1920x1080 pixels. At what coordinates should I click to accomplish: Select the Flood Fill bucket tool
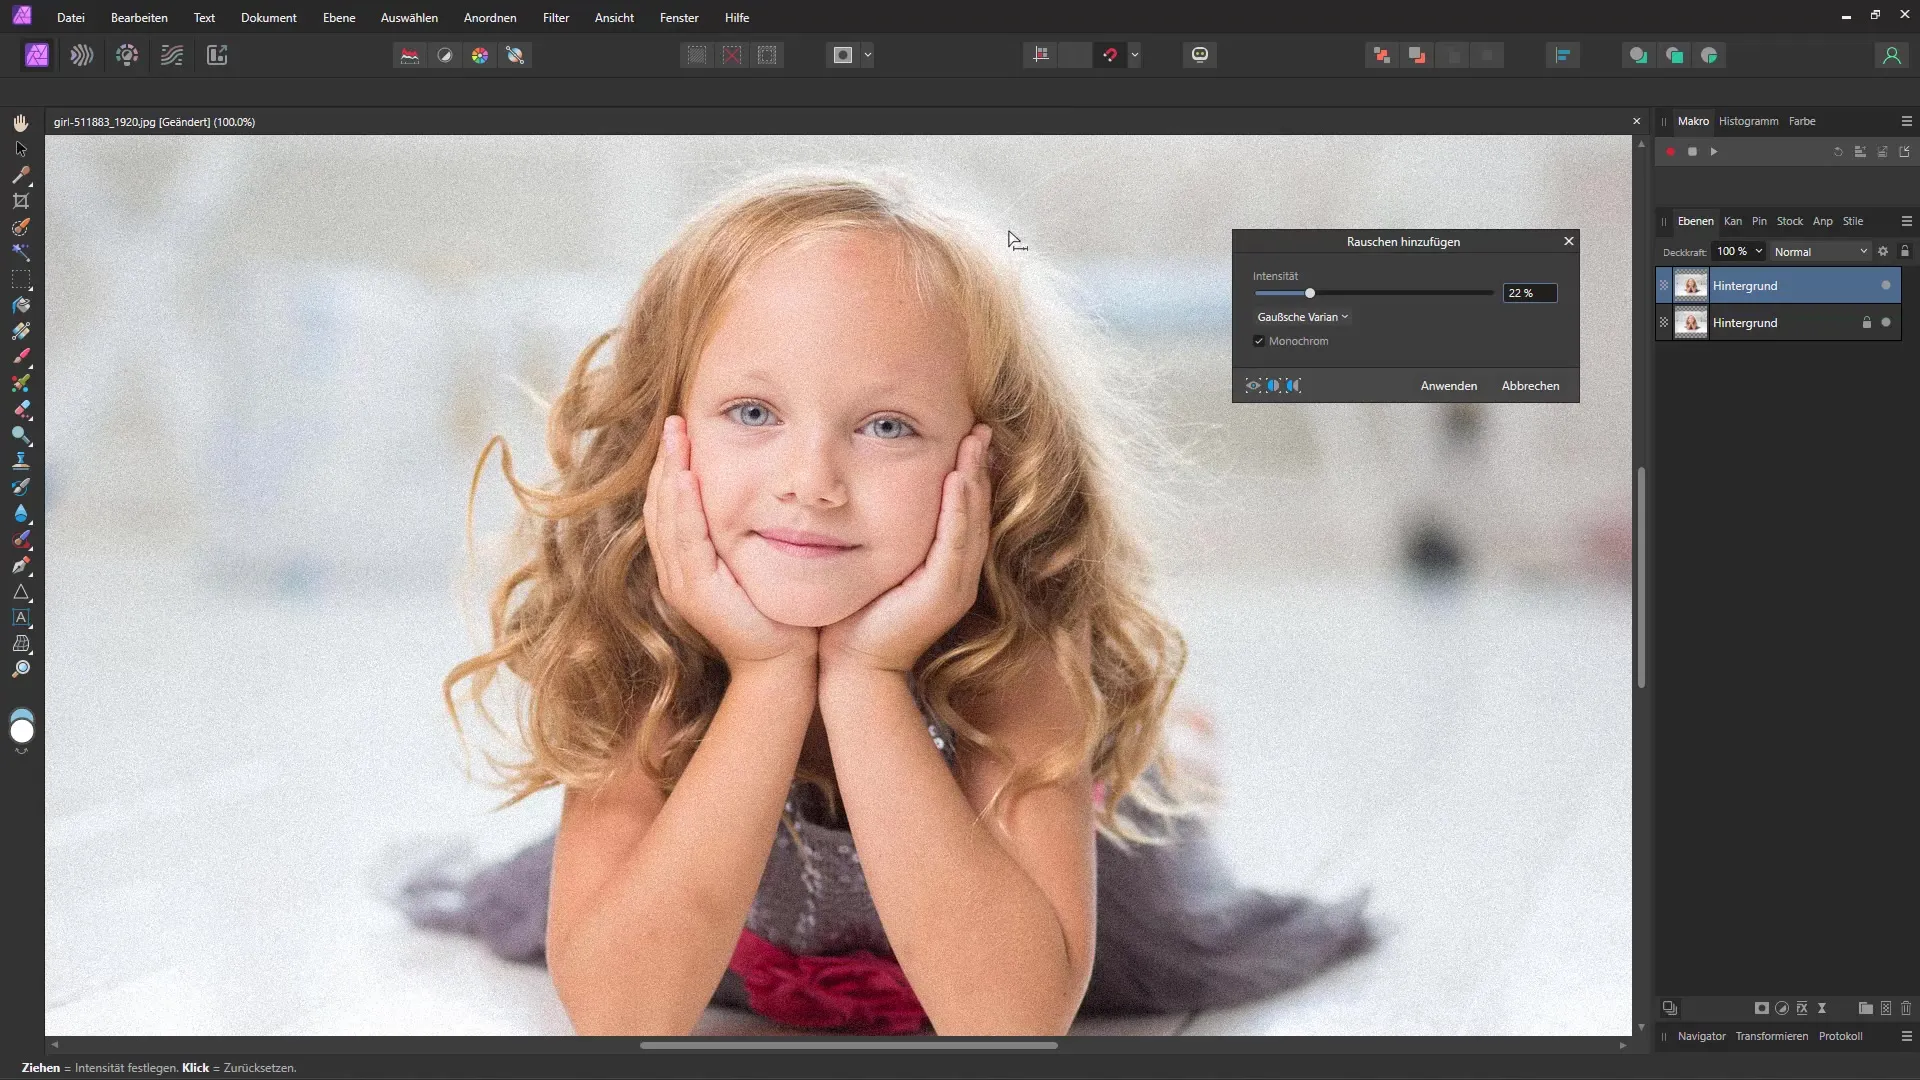[x=21, y=305]
